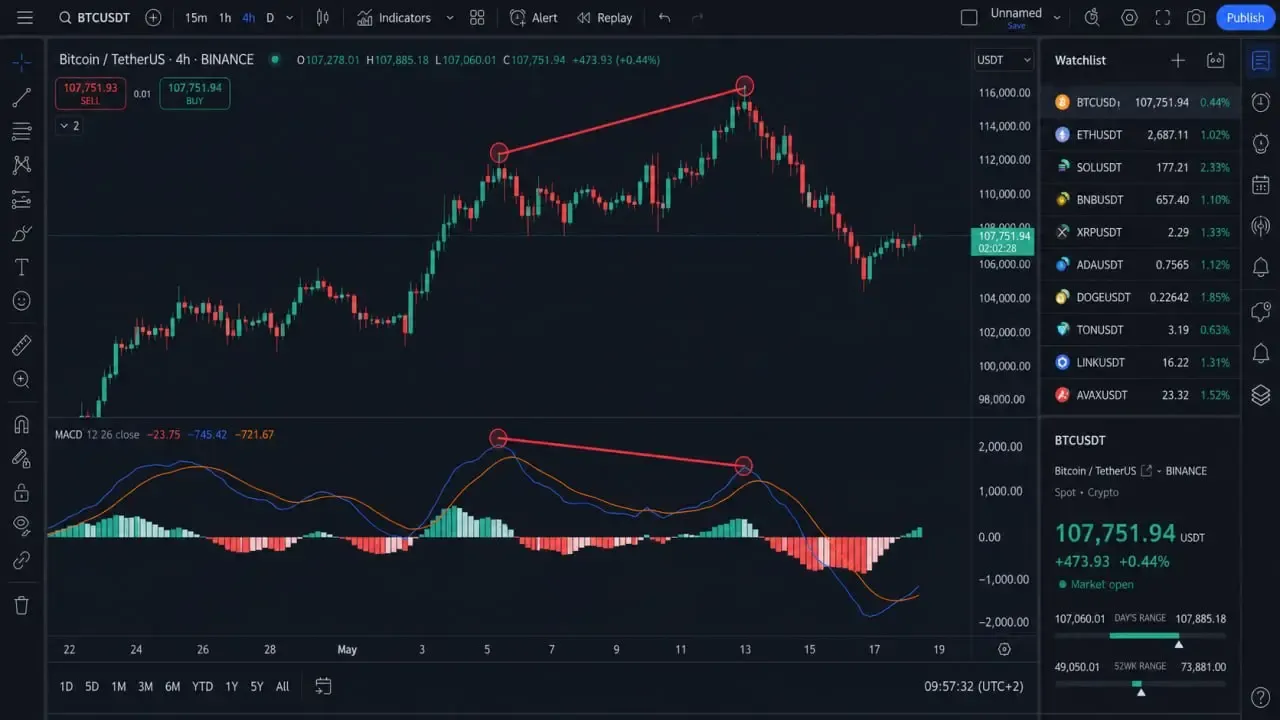Image resolution: width=1280 pixels, height=720 pixels.
Task: Open the USDT currency dropdown
Action: click(x=1004, y=60)
